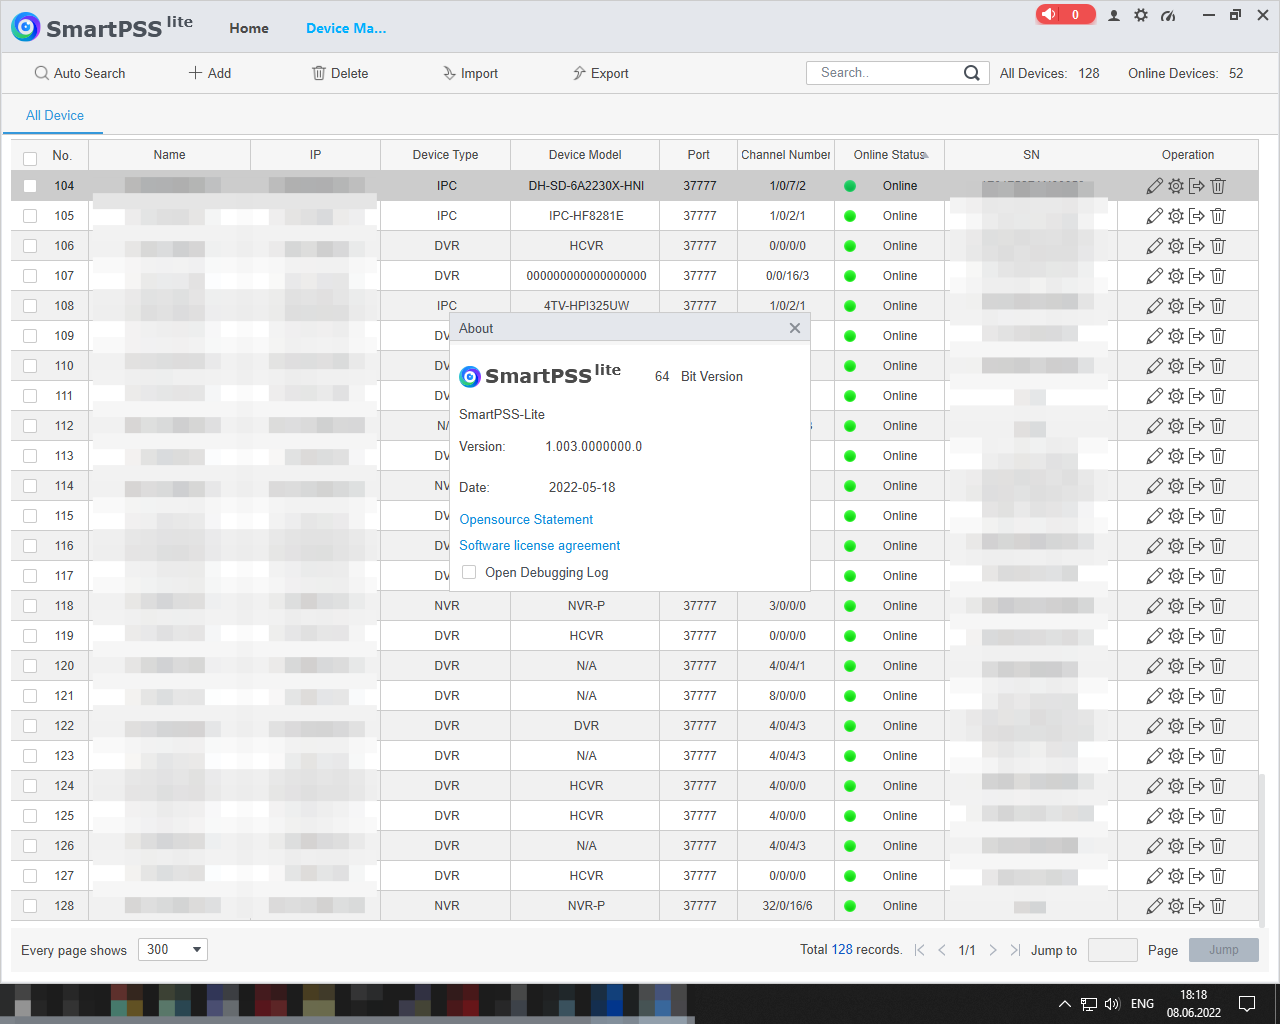1280x1024 pixels.
Task: Click the taskbar network icon
Action: (x=1088, y=1004)
